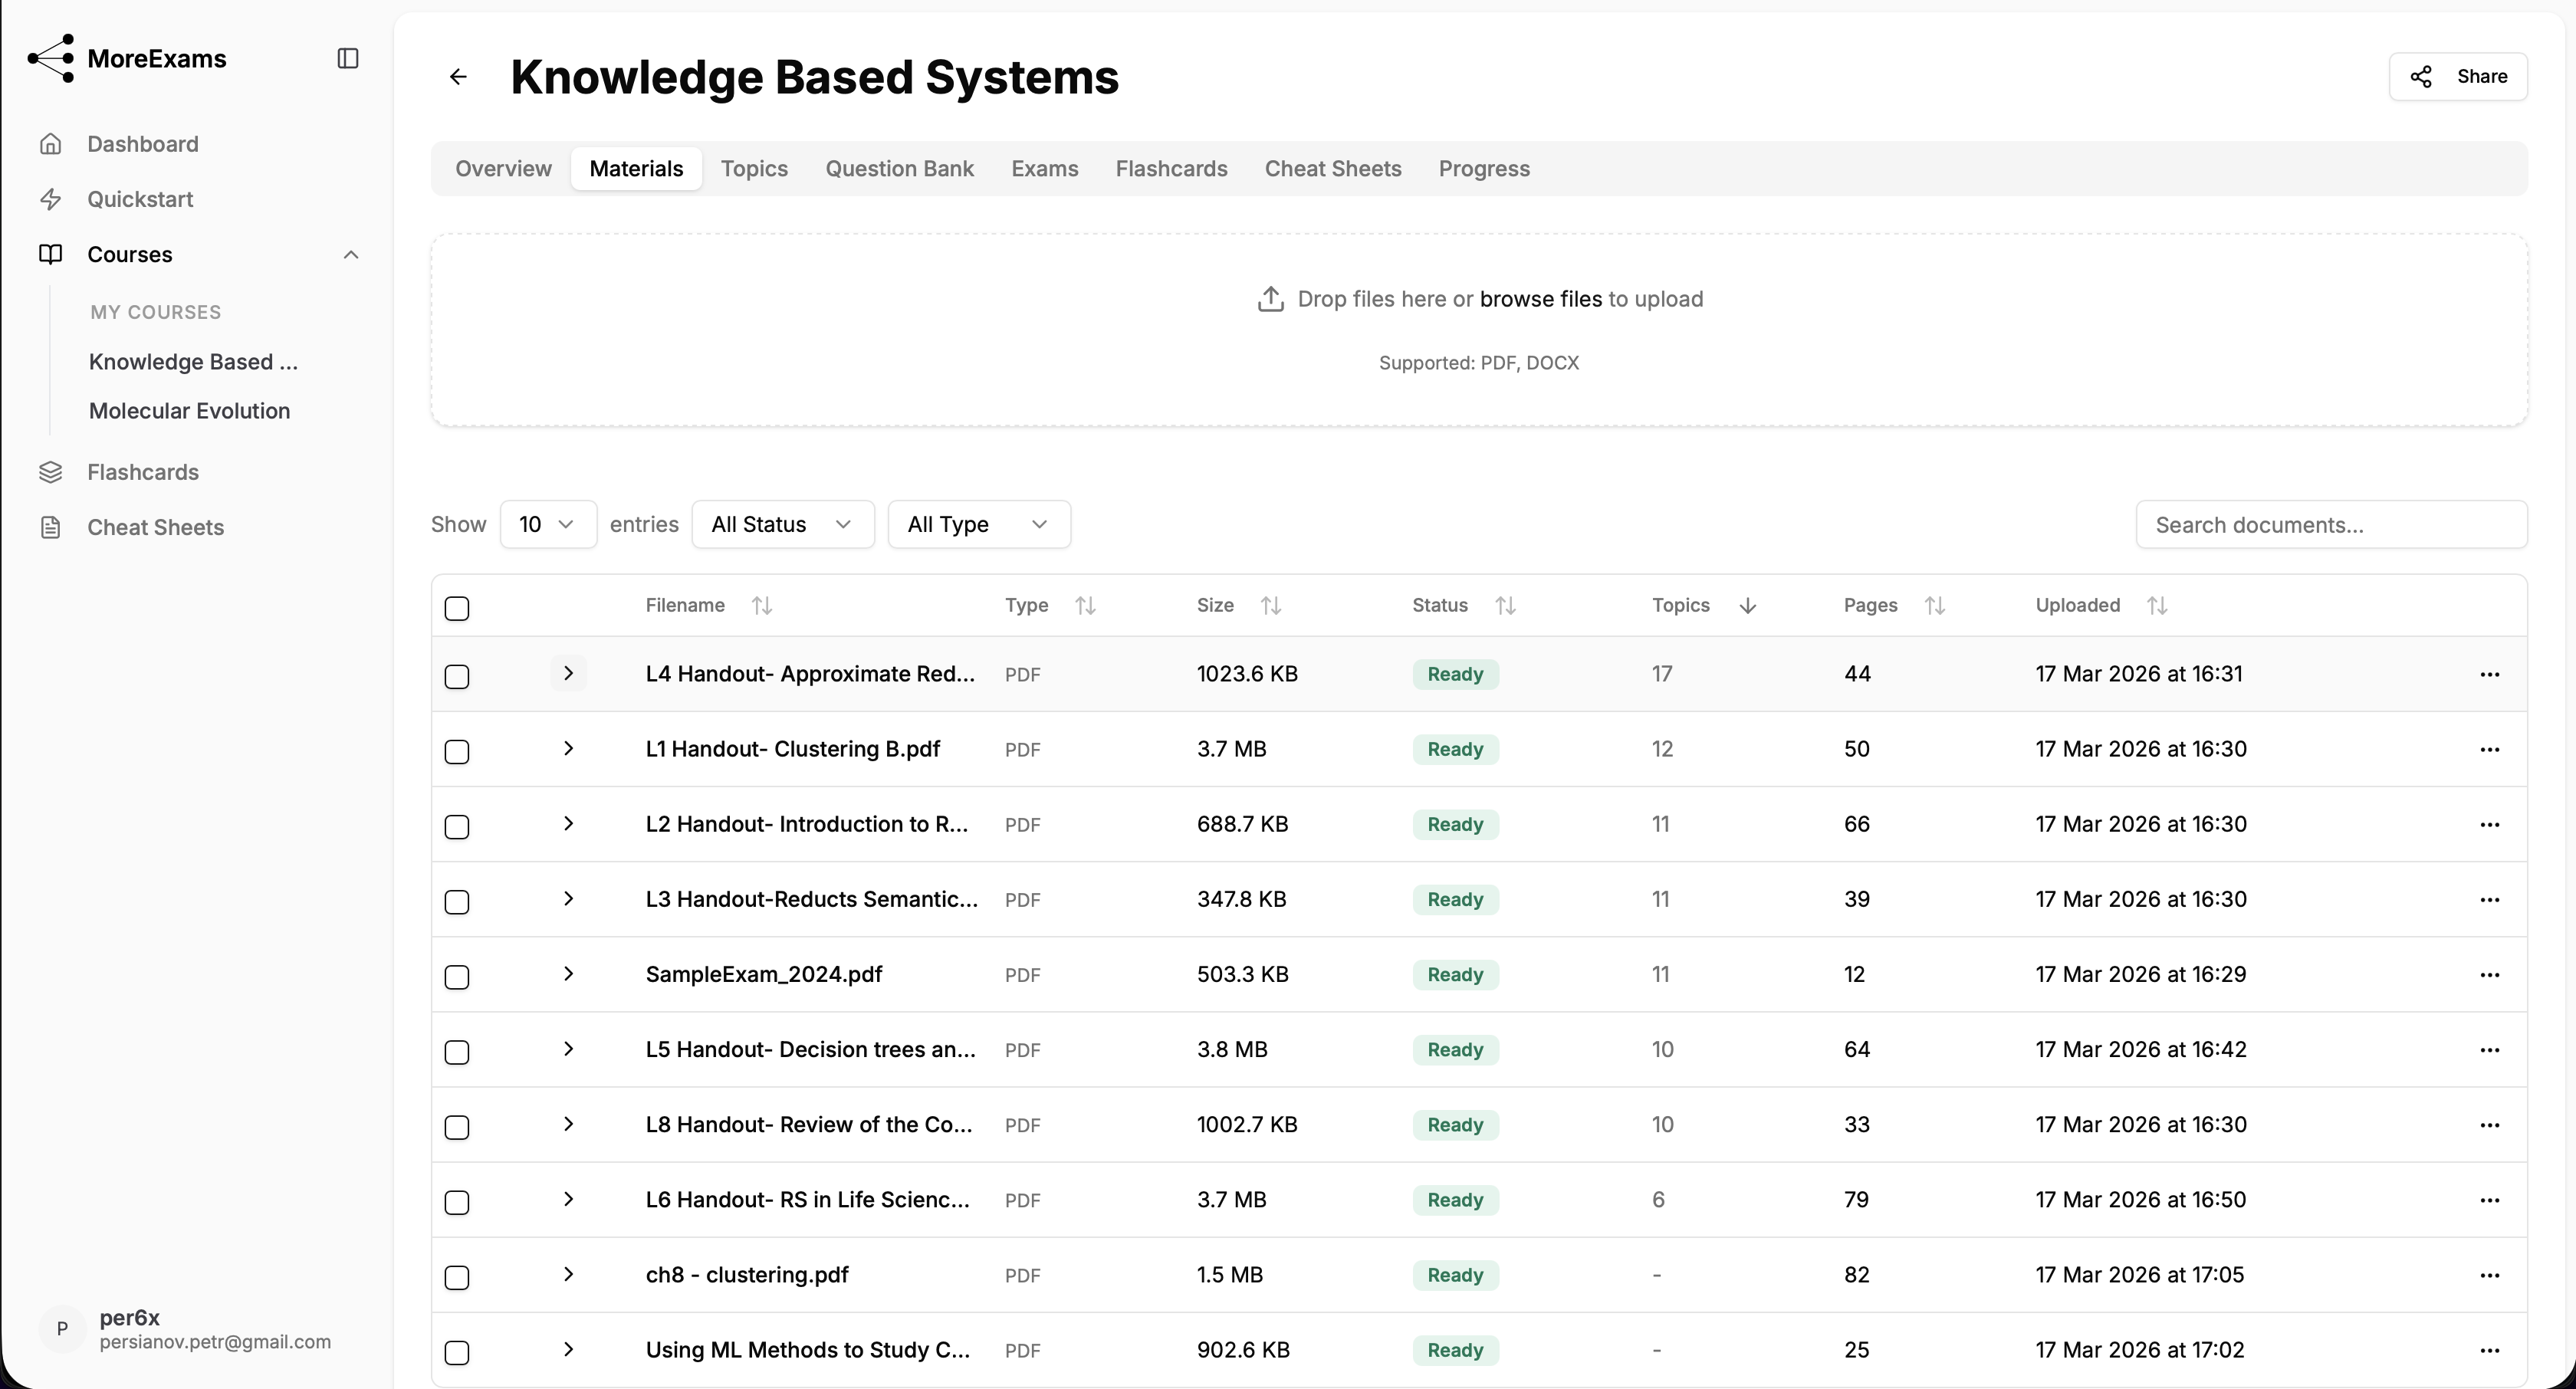This screenshot has width=2576, height=1389.
Task: Click the Search documents field
Action: coord(2330,525)
